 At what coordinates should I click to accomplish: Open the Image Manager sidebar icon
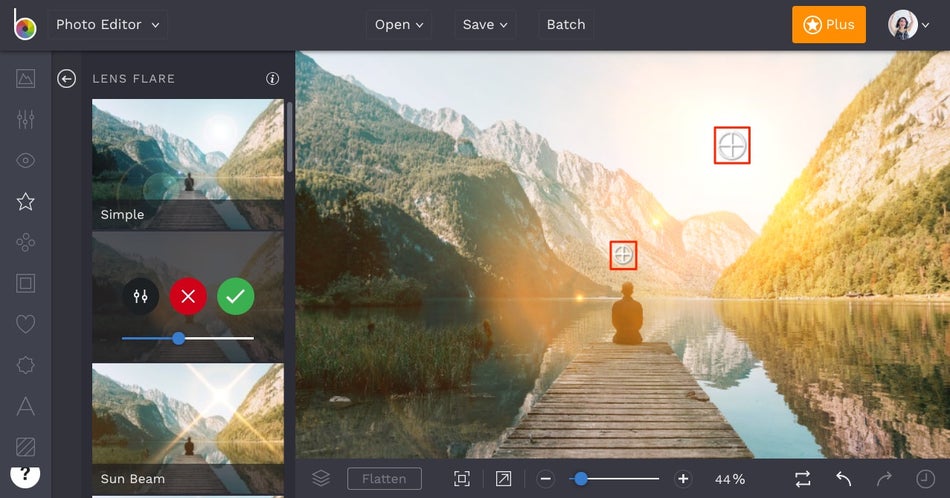point(25,79)
